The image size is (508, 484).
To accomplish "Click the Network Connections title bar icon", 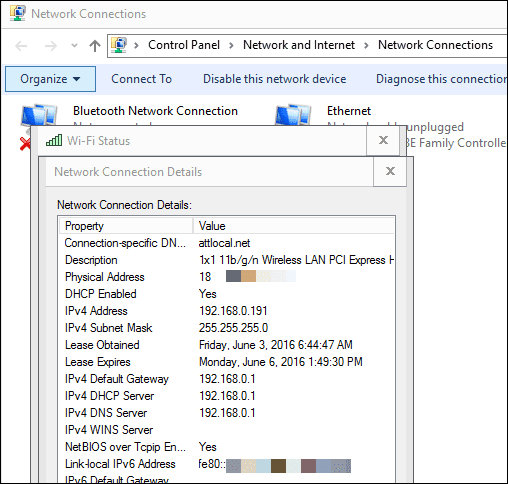I will click(18, 13).
